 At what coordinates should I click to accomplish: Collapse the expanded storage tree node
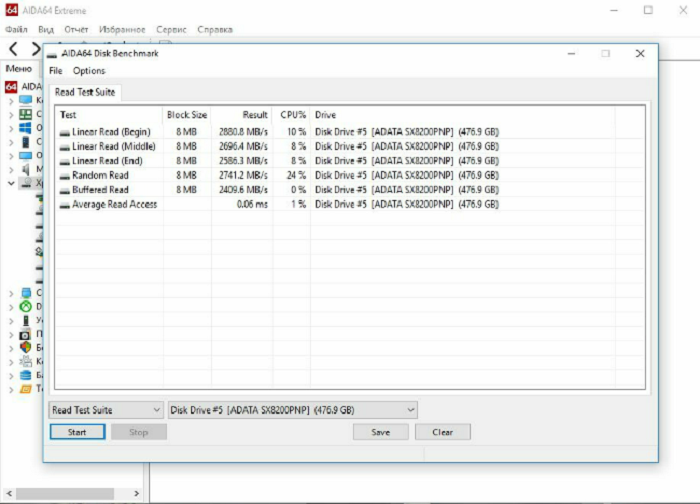click(x=11, y=183)
